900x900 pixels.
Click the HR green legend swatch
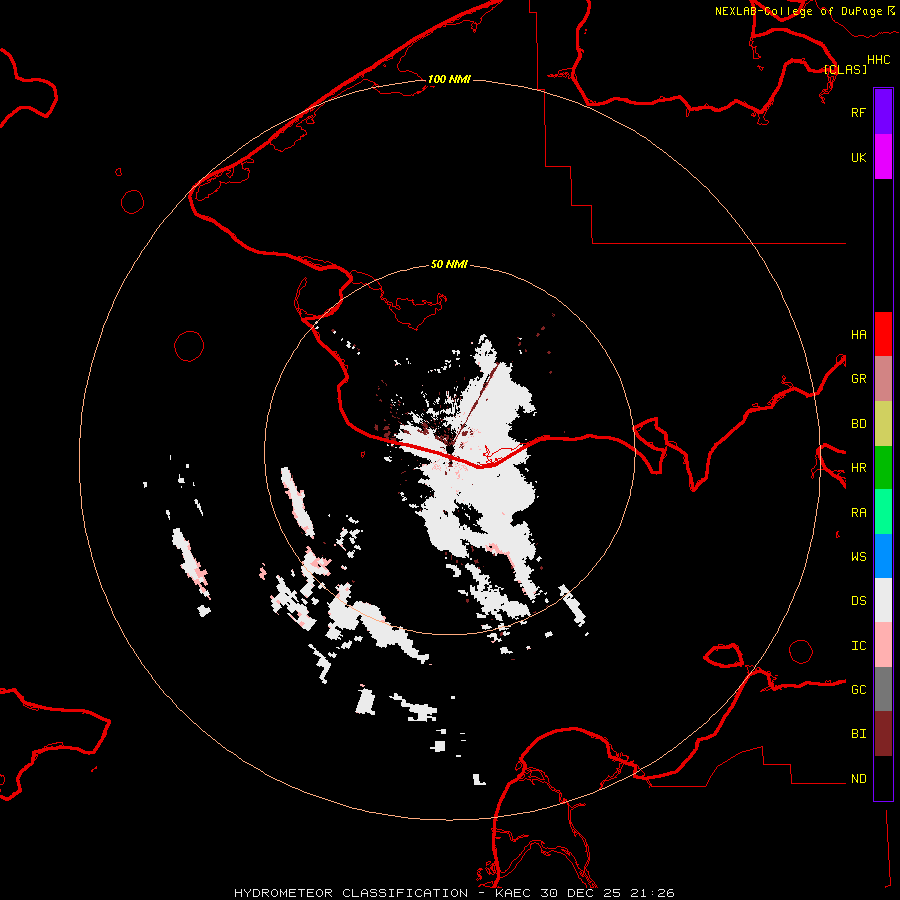click(883, 467)
